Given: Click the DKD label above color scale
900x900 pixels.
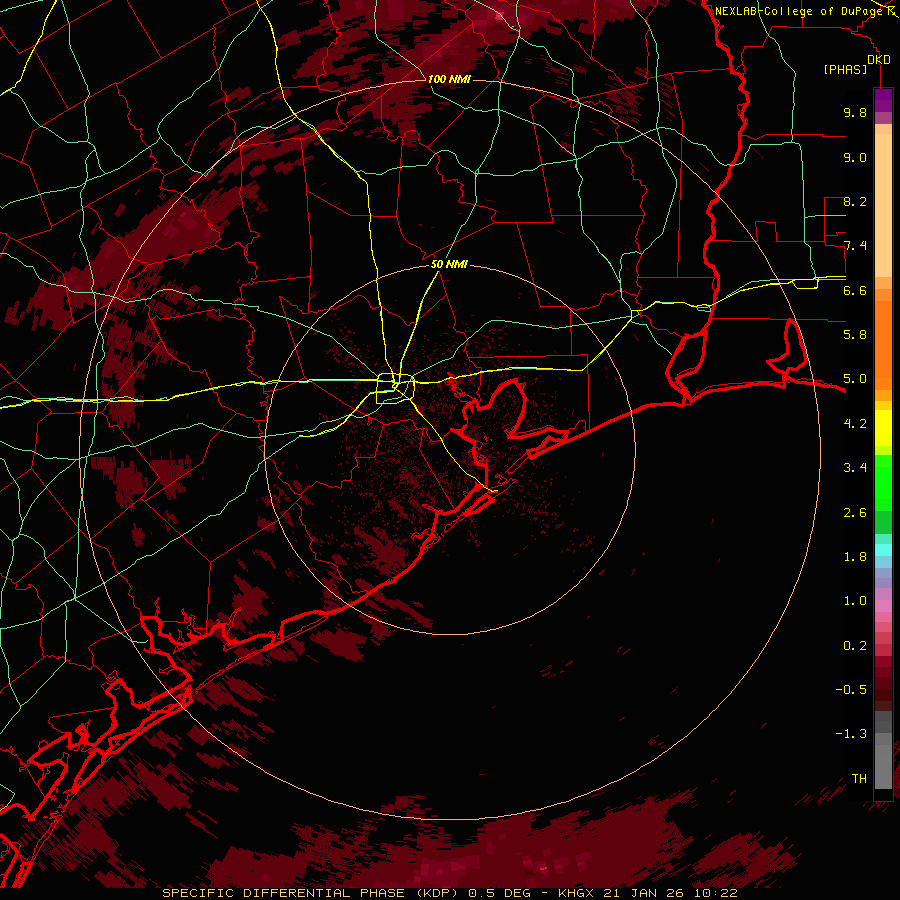Looking at the screenshot, I should tap(879, 60).
